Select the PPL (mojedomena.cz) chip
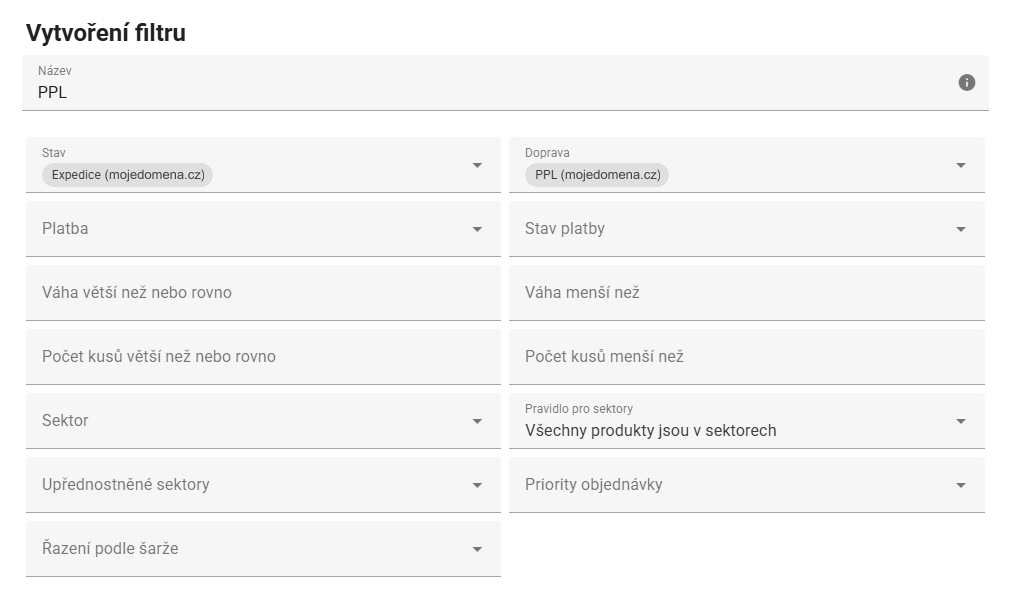 pyautogui.click(x=597, y=175)
